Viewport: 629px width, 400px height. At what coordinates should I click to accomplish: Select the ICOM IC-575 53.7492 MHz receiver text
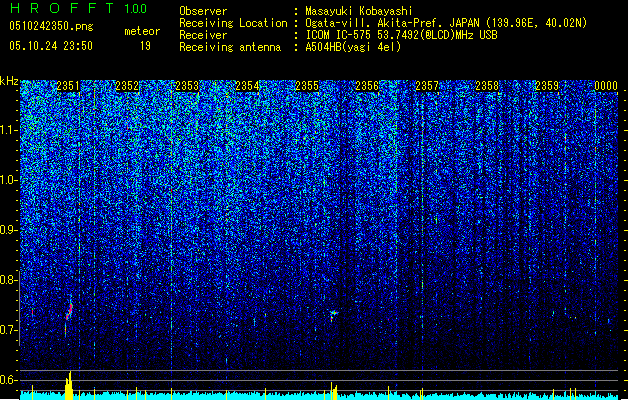click(x=401, y=35)
